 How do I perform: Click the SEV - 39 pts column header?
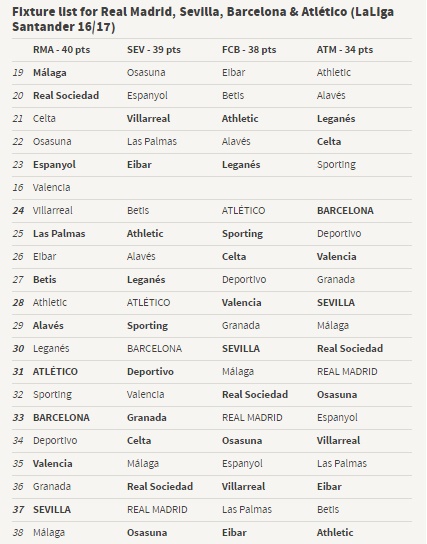coord(154,50)
